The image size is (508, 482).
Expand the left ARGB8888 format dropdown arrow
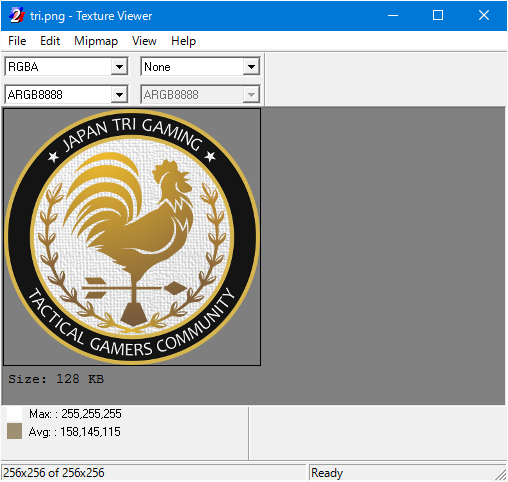[x=119, y=95]
